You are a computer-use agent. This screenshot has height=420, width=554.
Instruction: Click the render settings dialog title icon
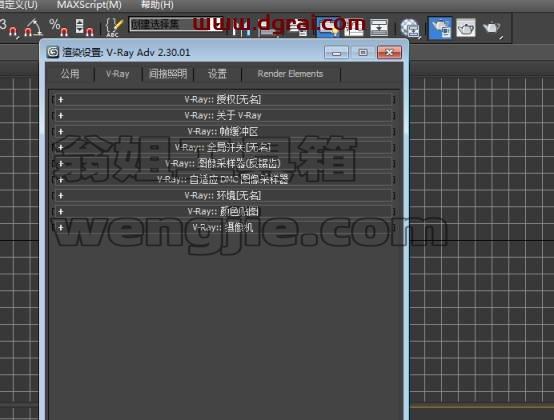(53, 52)
